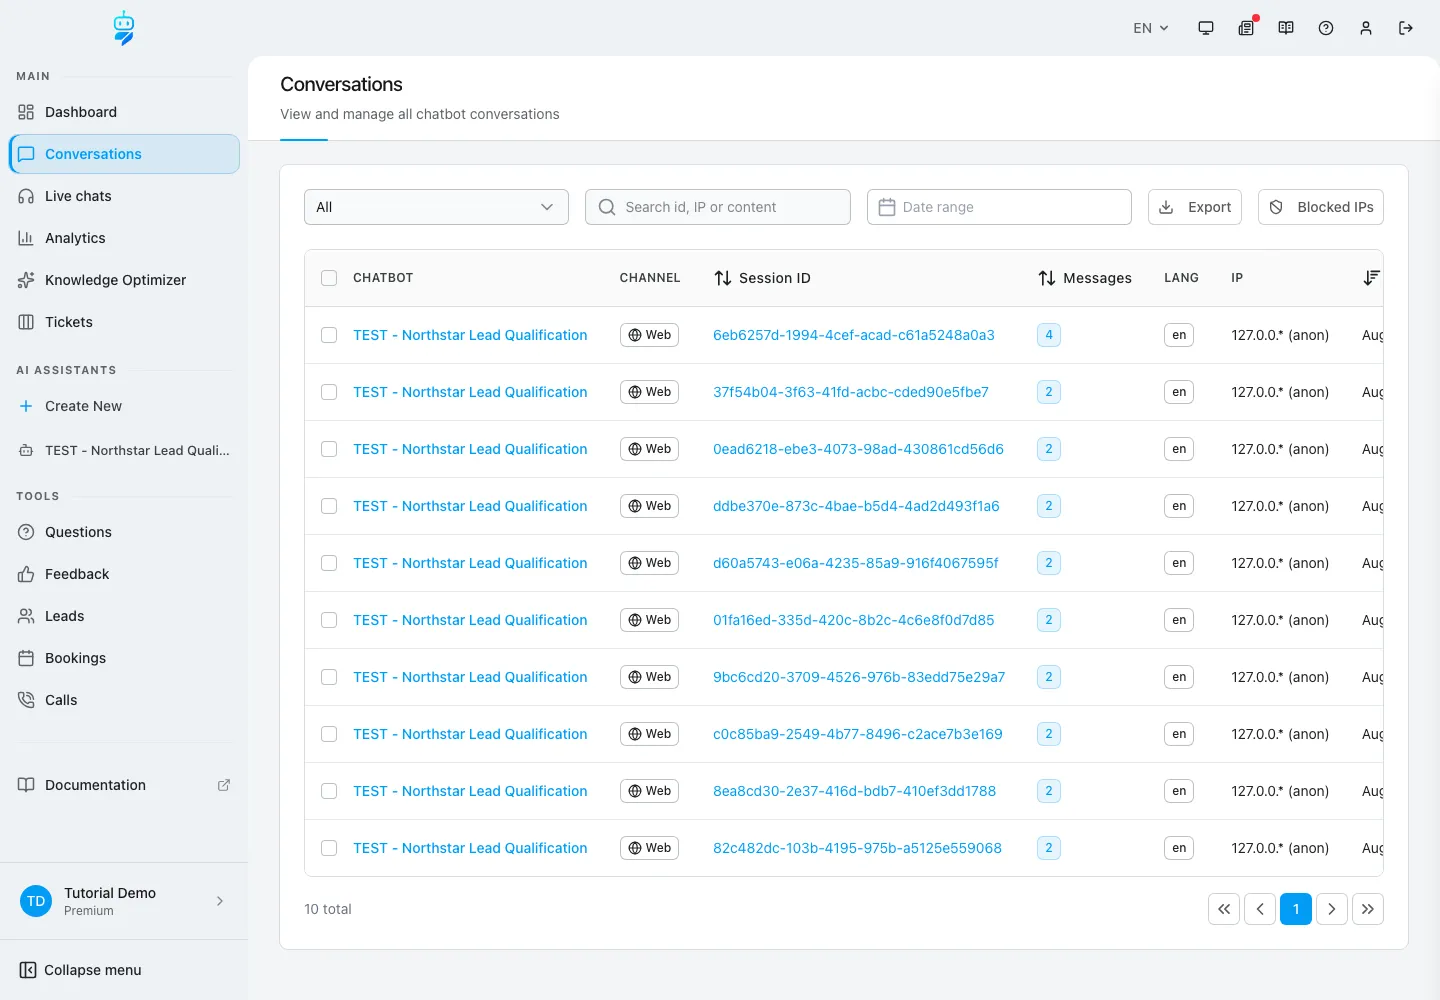Click the logout icon
Image resolution: width=1440 pixels, height=1000 pixels.
coord(1406,28)
